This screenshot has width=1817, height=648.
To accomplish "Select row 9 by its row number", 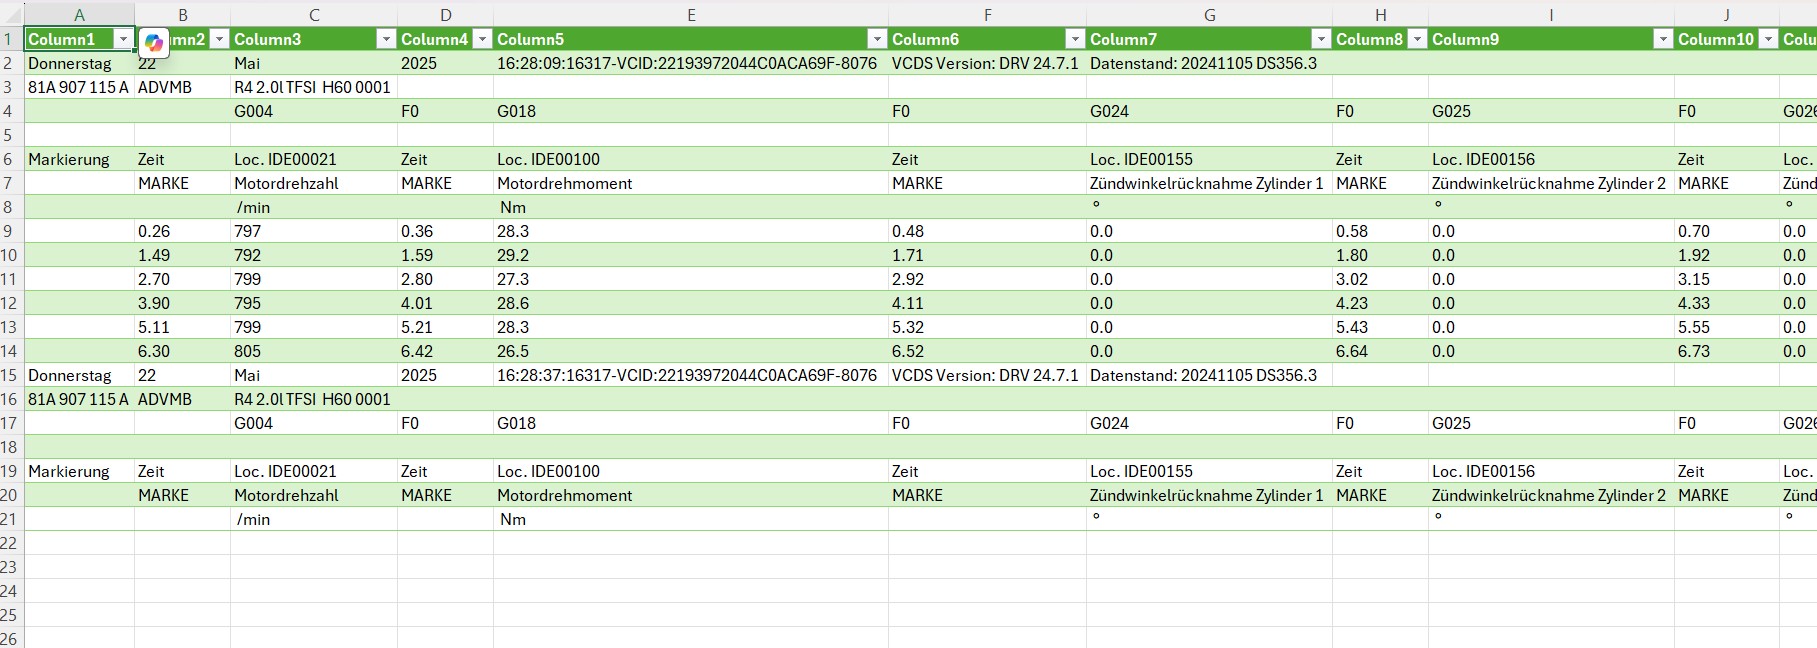I will (x=10, y=231).
